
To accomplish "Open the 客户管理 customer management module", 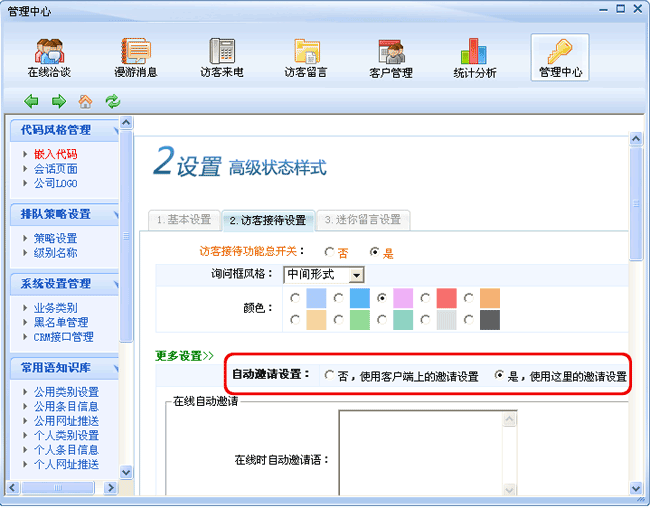I will 391,58.
